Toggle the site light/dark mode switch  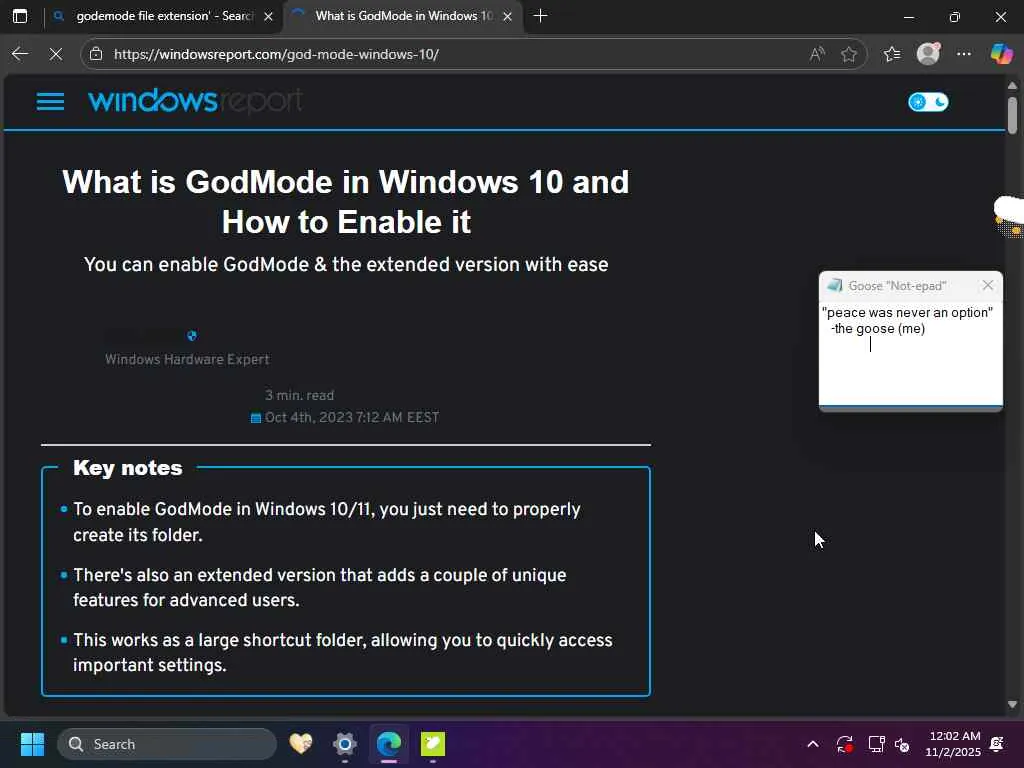[x=928, y=102]
